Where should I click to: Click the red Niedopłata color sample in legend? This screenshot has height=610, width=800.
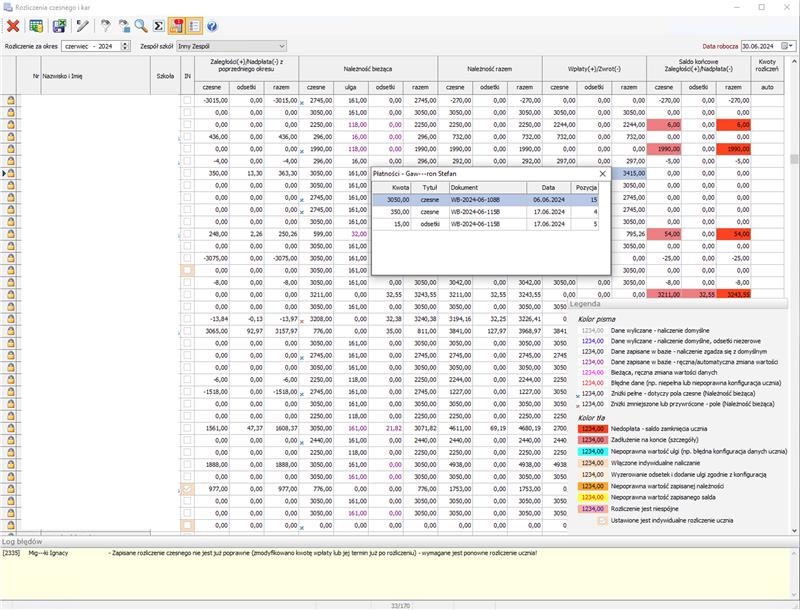(591, 428)
